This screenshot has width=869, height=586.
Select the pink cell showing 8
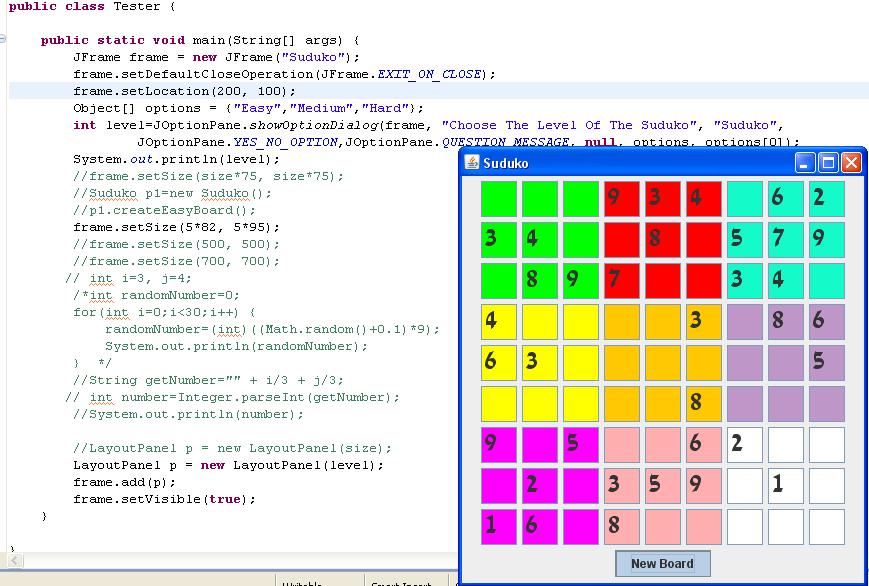pyautogui.click(x=621, y=526)
